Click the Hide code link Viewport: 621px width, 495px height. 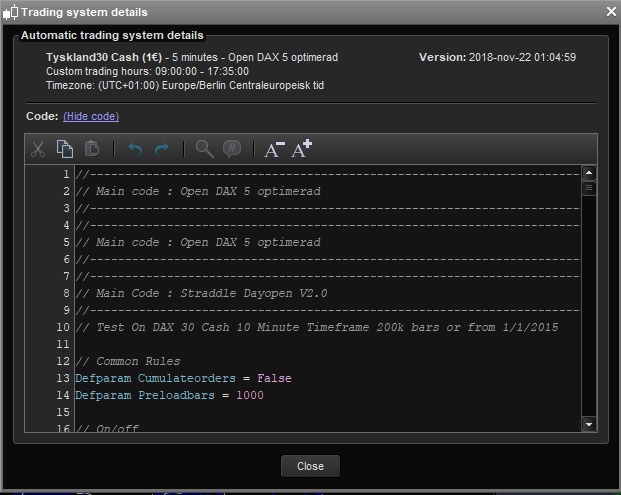pyautogui.click(x=91, y=116)
